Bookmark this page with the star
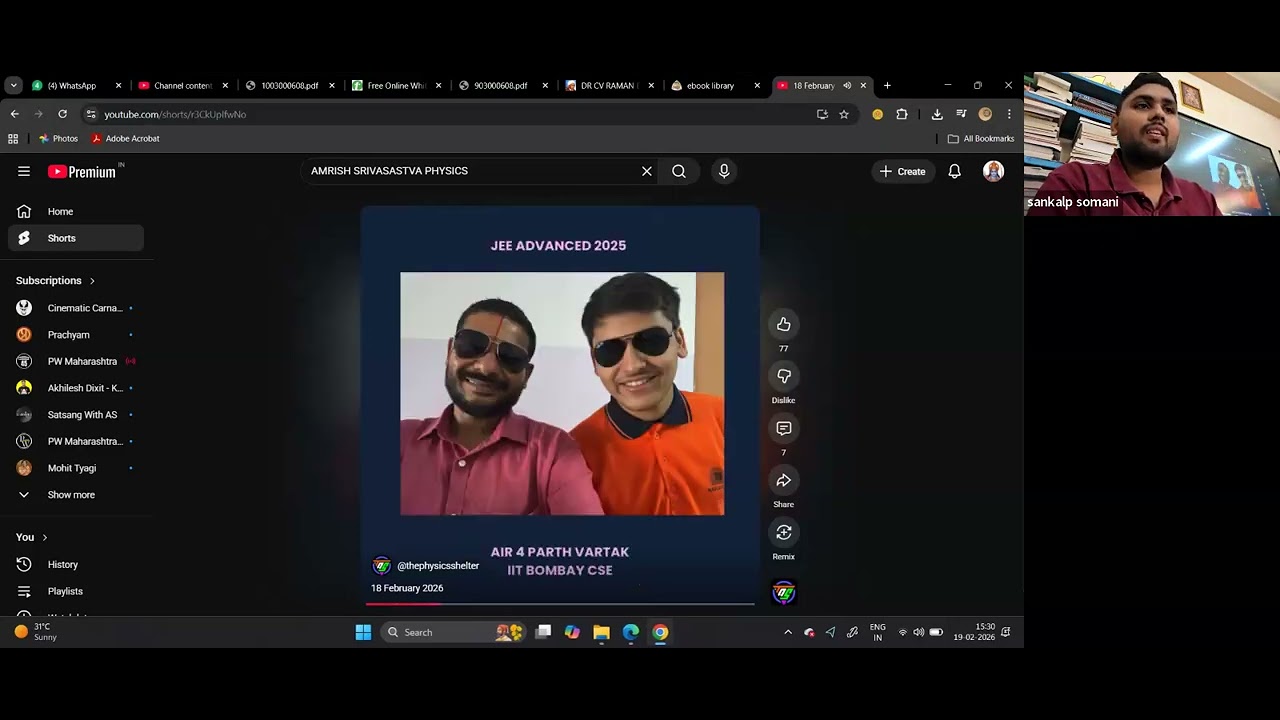Screen dimensions: 1280x720 tap(844, 114)
